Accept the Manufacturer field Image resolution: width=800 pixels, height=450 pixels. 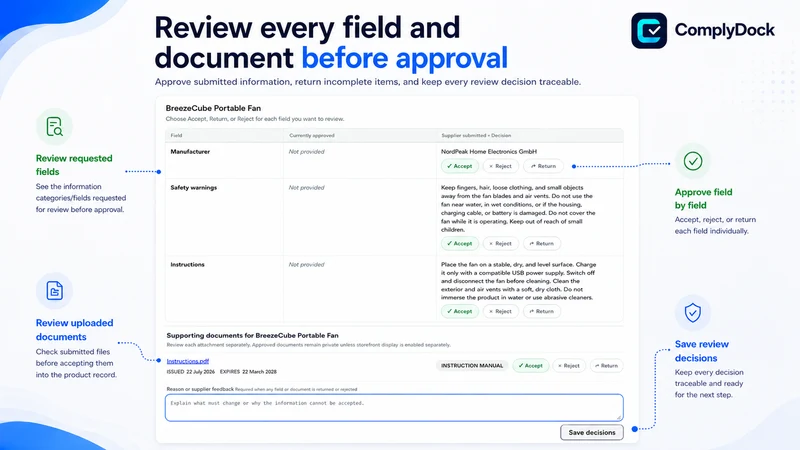[x=460, y=166]
